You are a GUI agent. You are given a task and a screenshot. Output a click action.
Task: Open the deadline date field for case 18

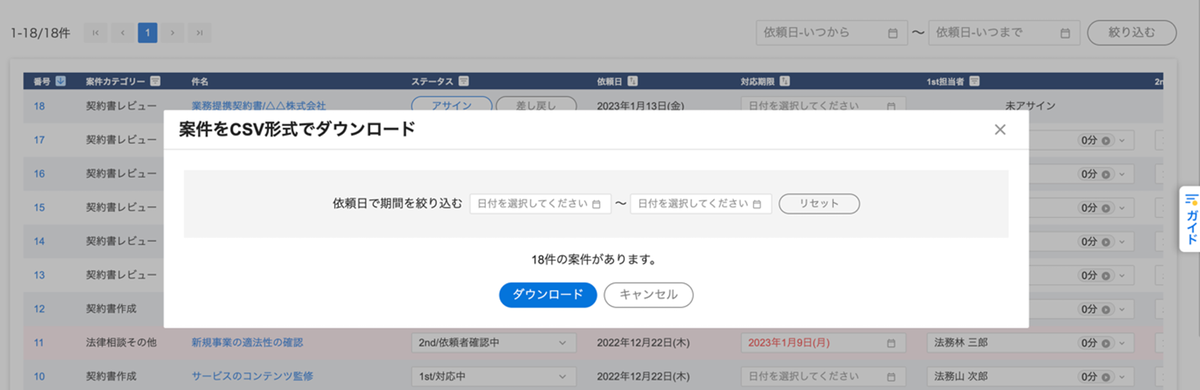click(823, 105)
